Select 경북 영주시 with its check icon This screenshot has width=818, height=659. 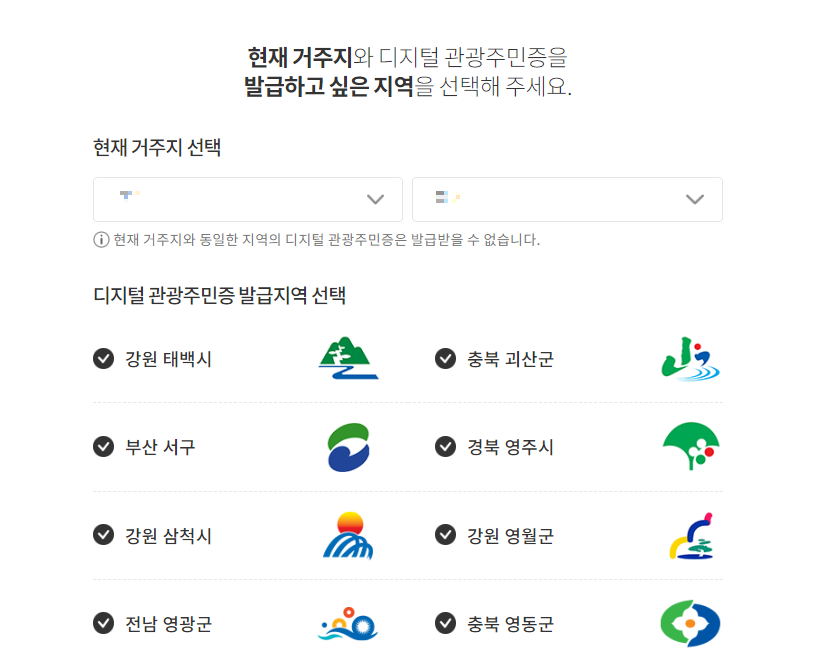tap(445, 447)
